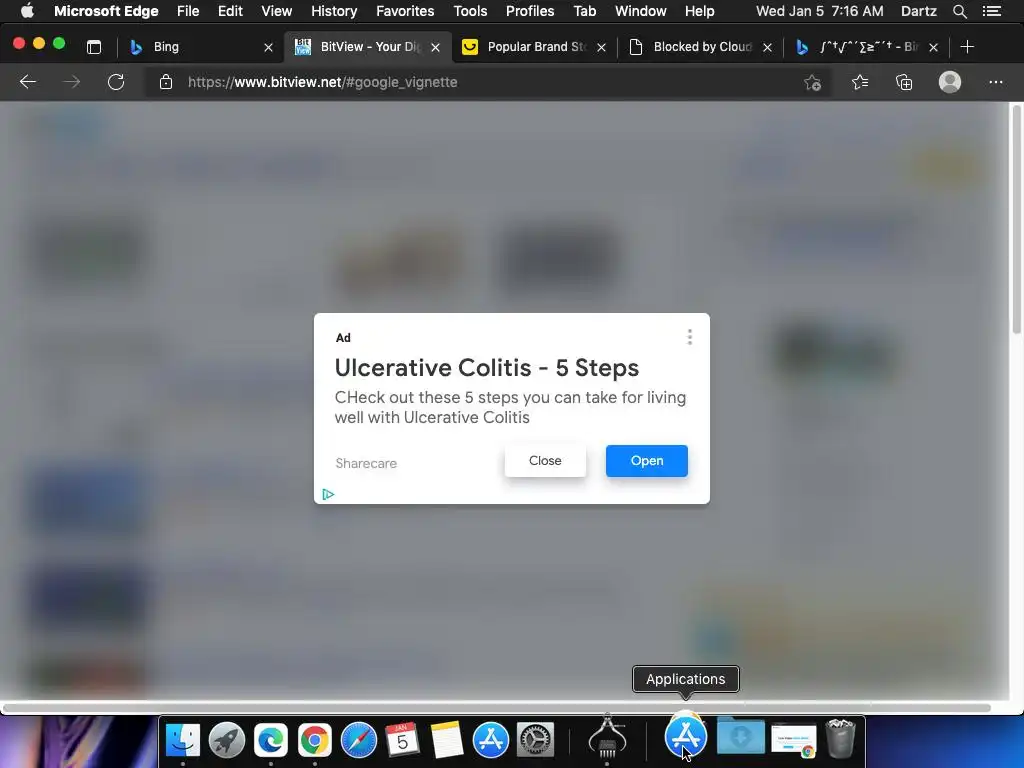The width and height of the screenshot is (1024, 768).
Task: View site information lock icon
Action: point(166,82)
